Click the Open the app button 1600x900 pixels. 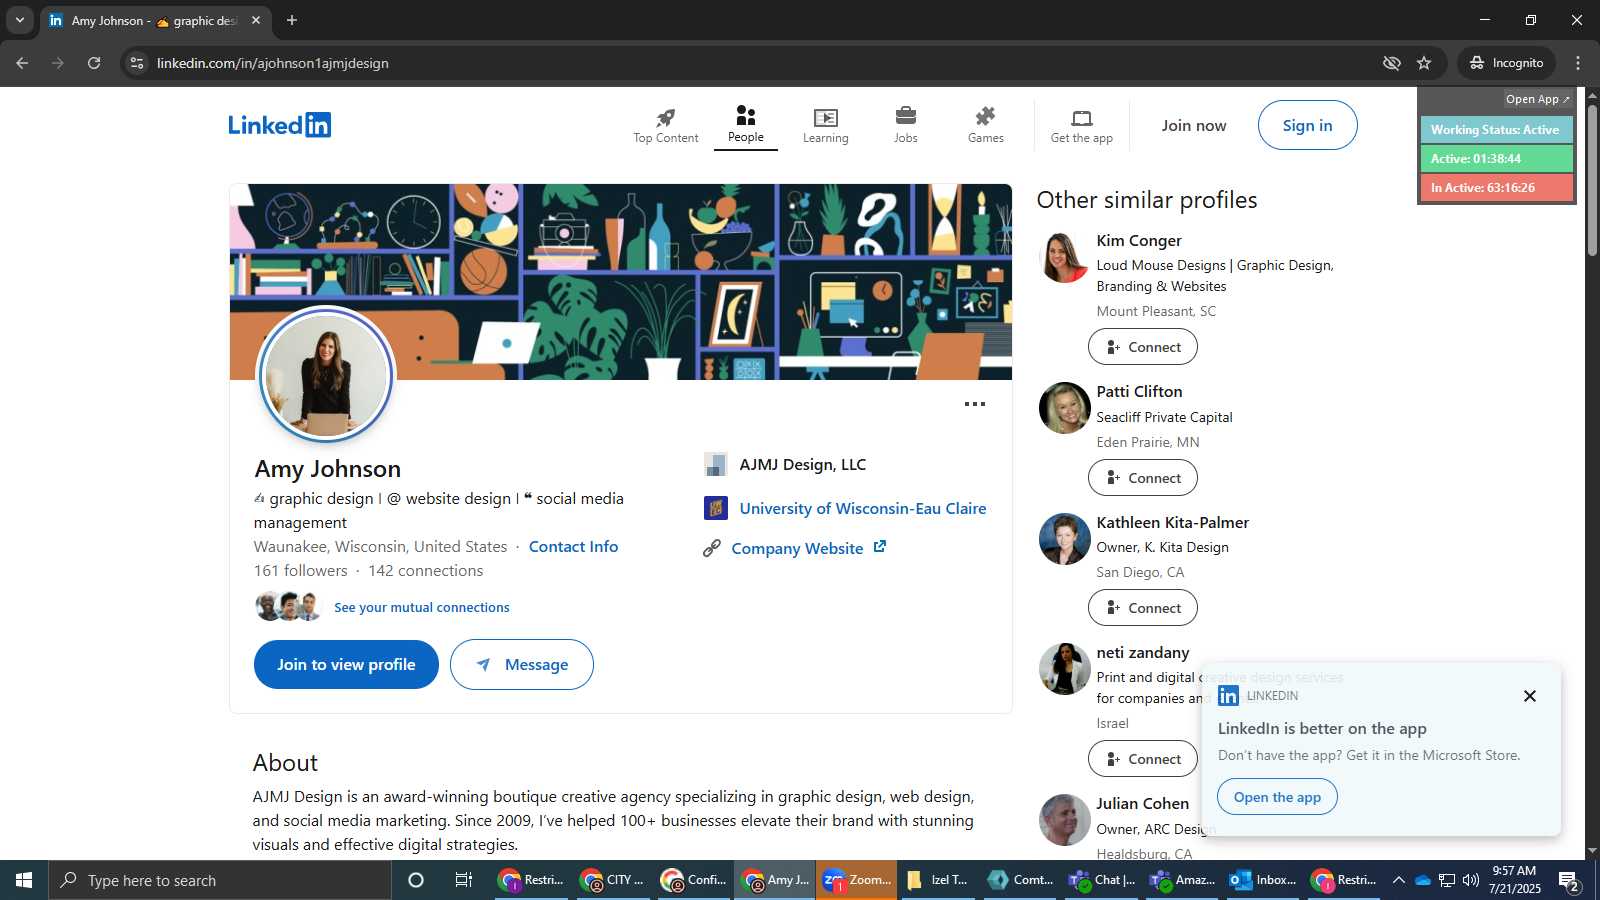(x=1277, y=797)
